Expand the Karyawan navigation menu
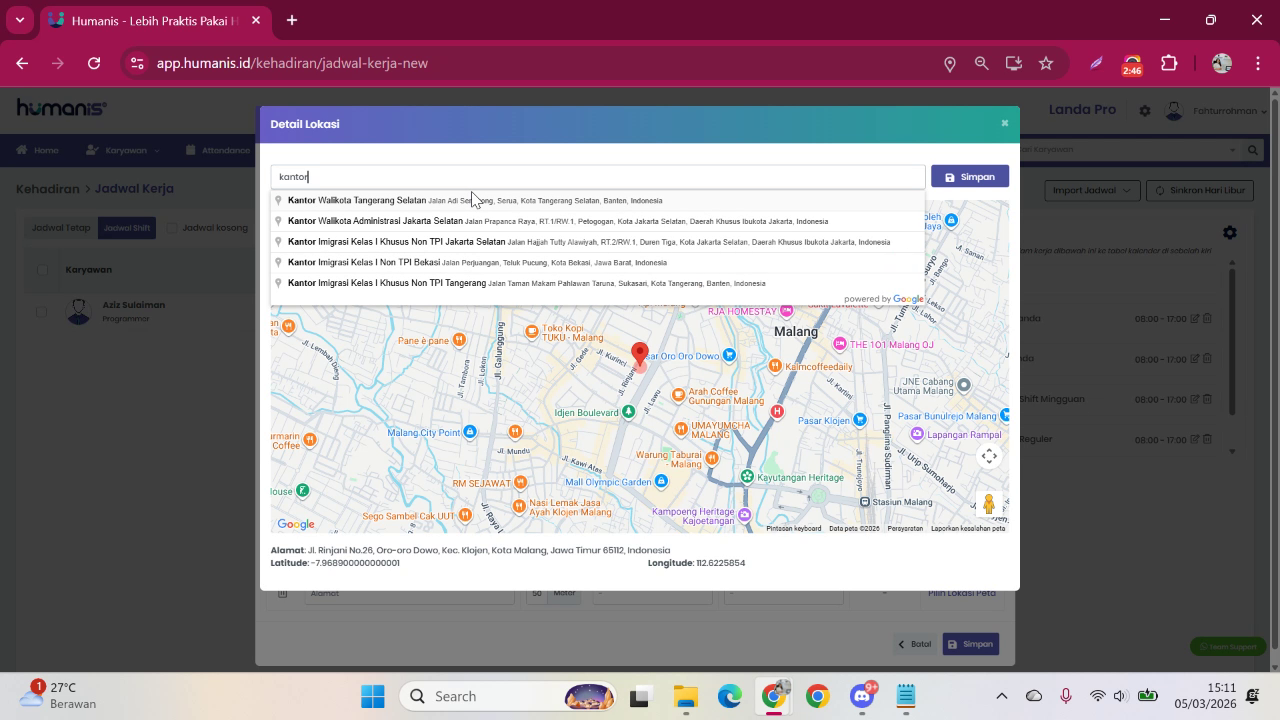Viewport: 1280px width, 720px height. [122, 150]
